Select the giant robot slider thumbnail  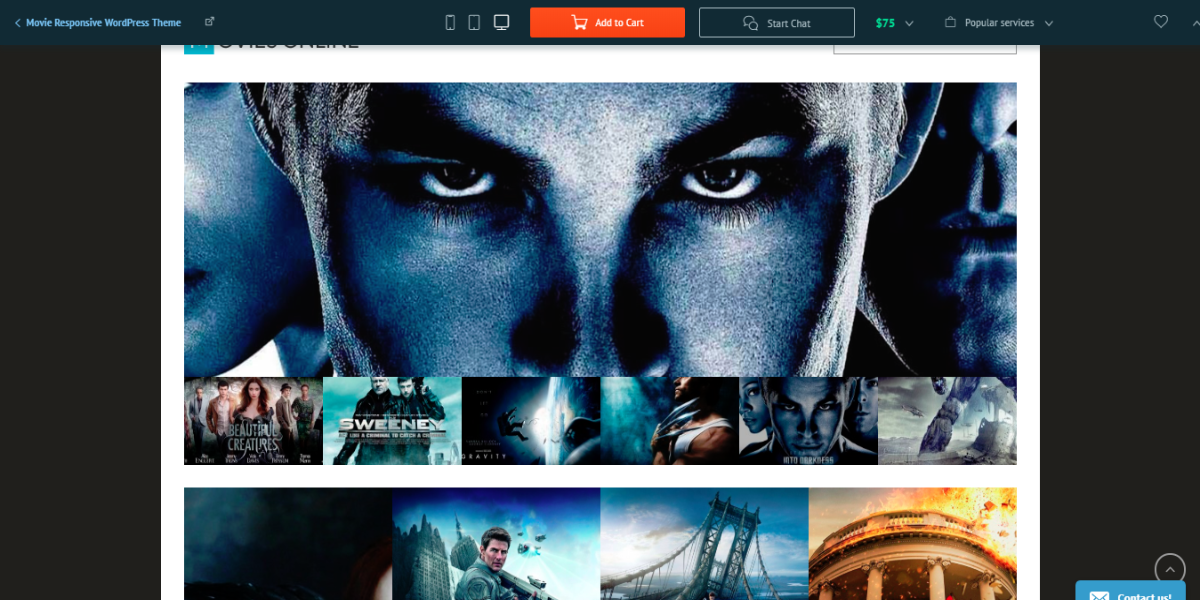(x=947, y=421)
